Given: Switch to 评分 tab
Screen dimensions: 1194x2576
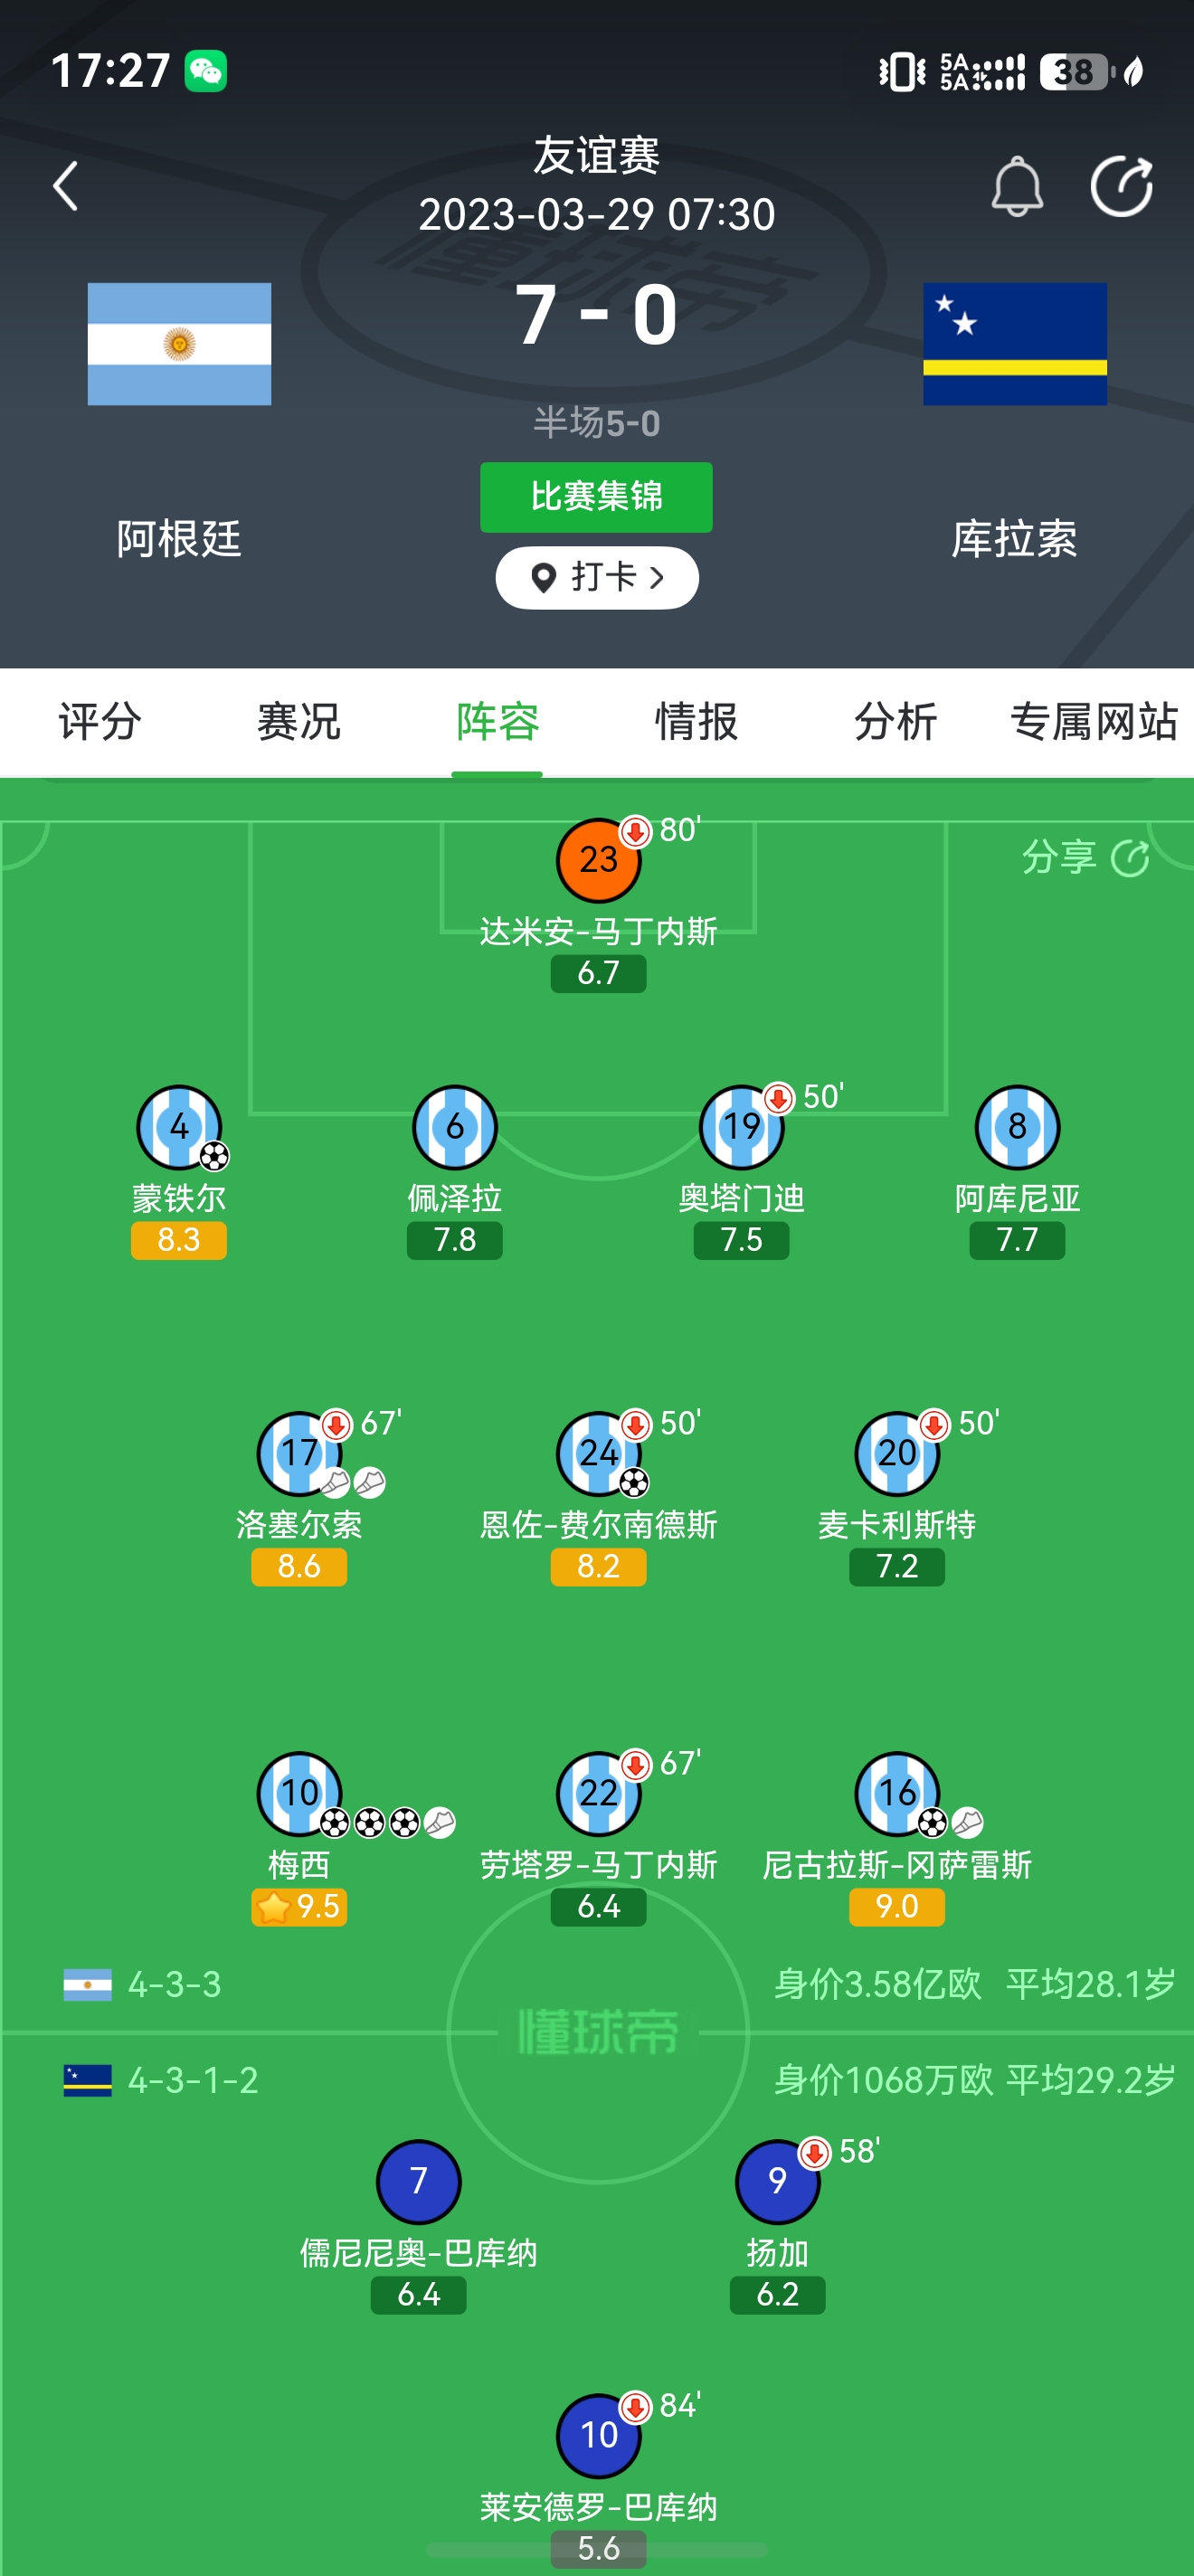Looking at the screenshot, I should click(x=100, y=722).
